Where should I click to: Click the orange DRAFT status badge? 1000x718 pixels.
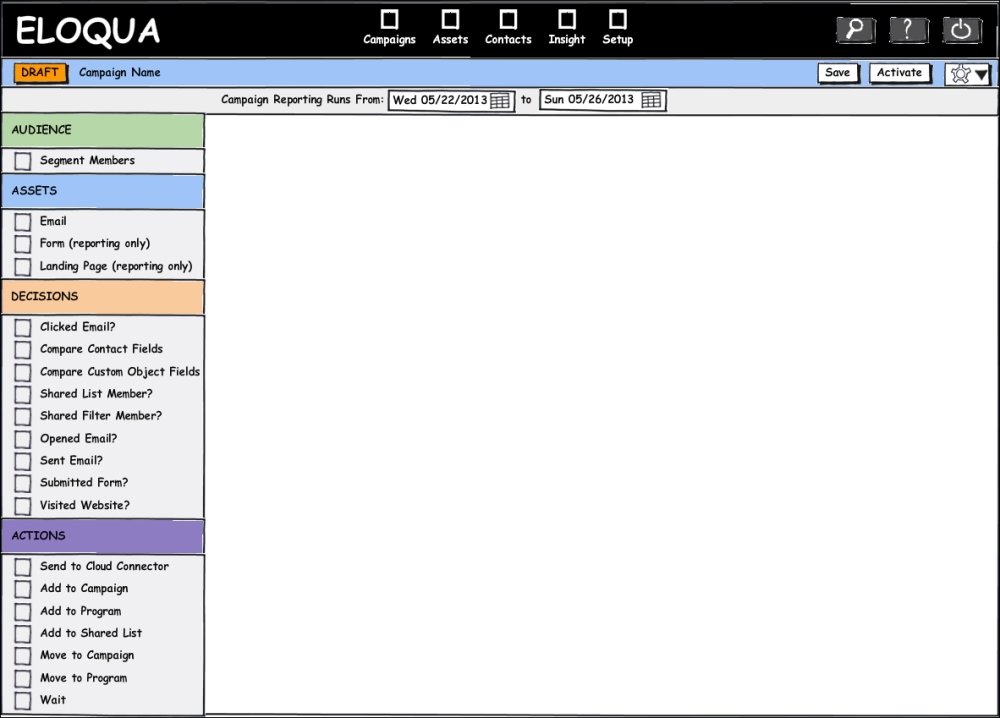coord(40,73)
